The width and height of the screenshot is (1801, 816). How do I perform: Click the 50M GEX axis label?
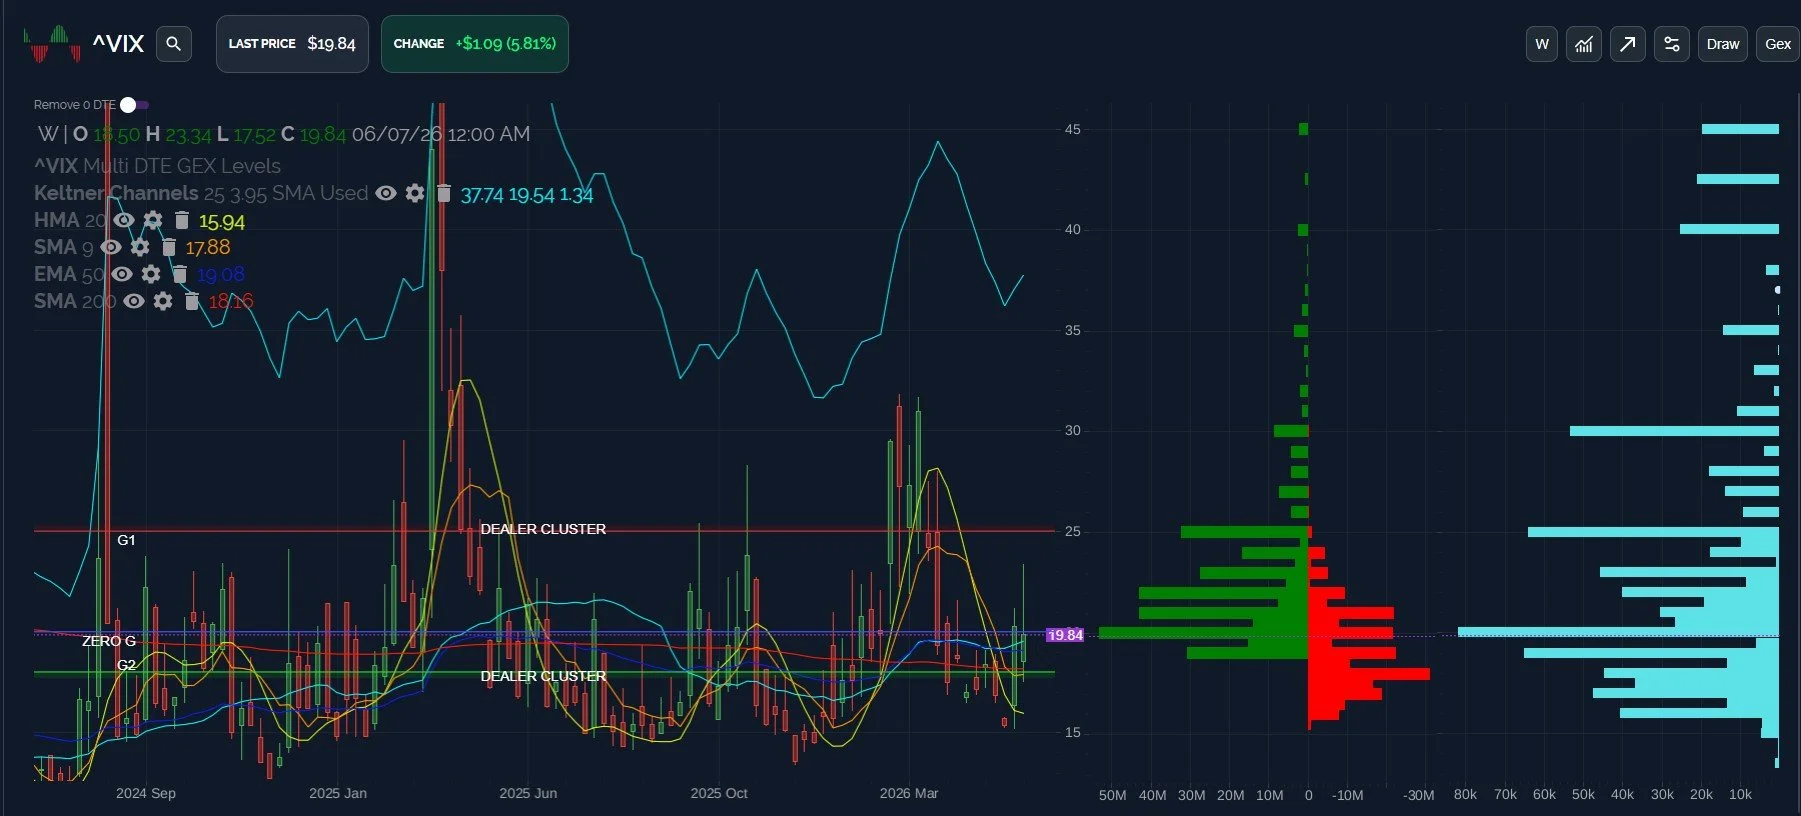tap(1112, 795)
